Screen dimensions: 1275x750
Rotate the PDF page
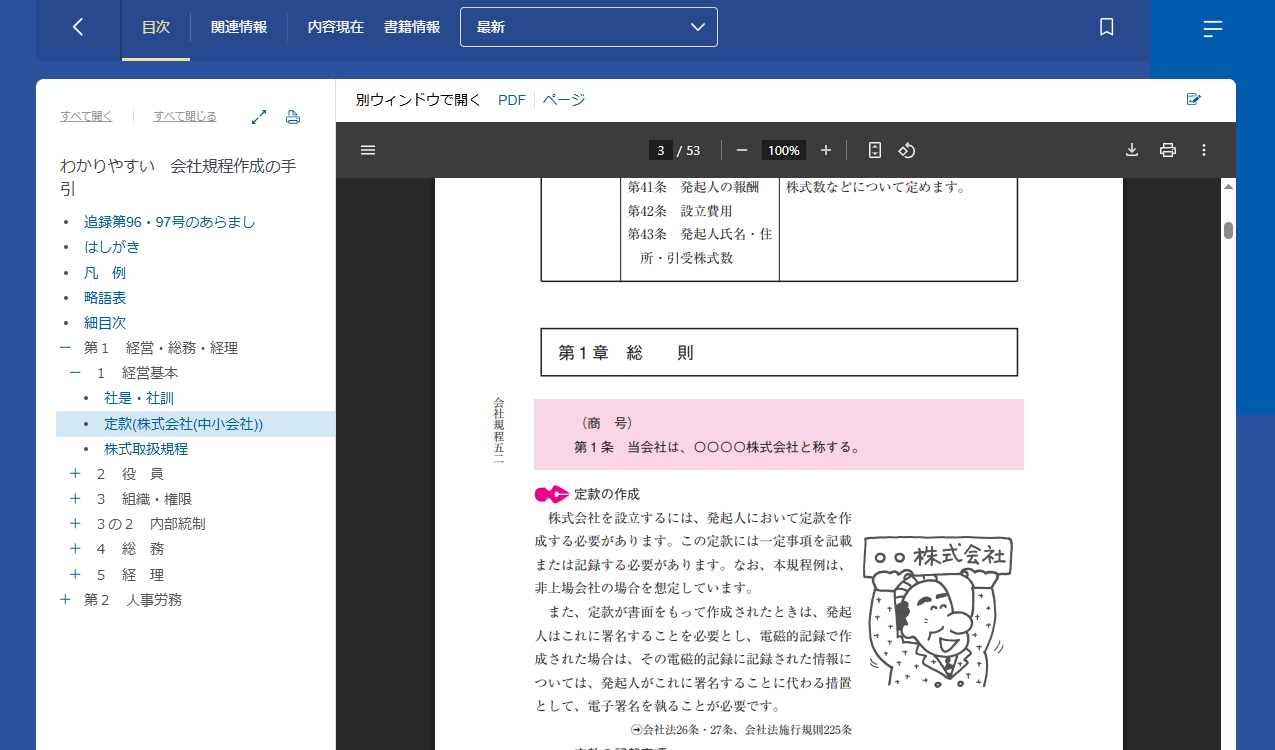(x=907, y=150)
